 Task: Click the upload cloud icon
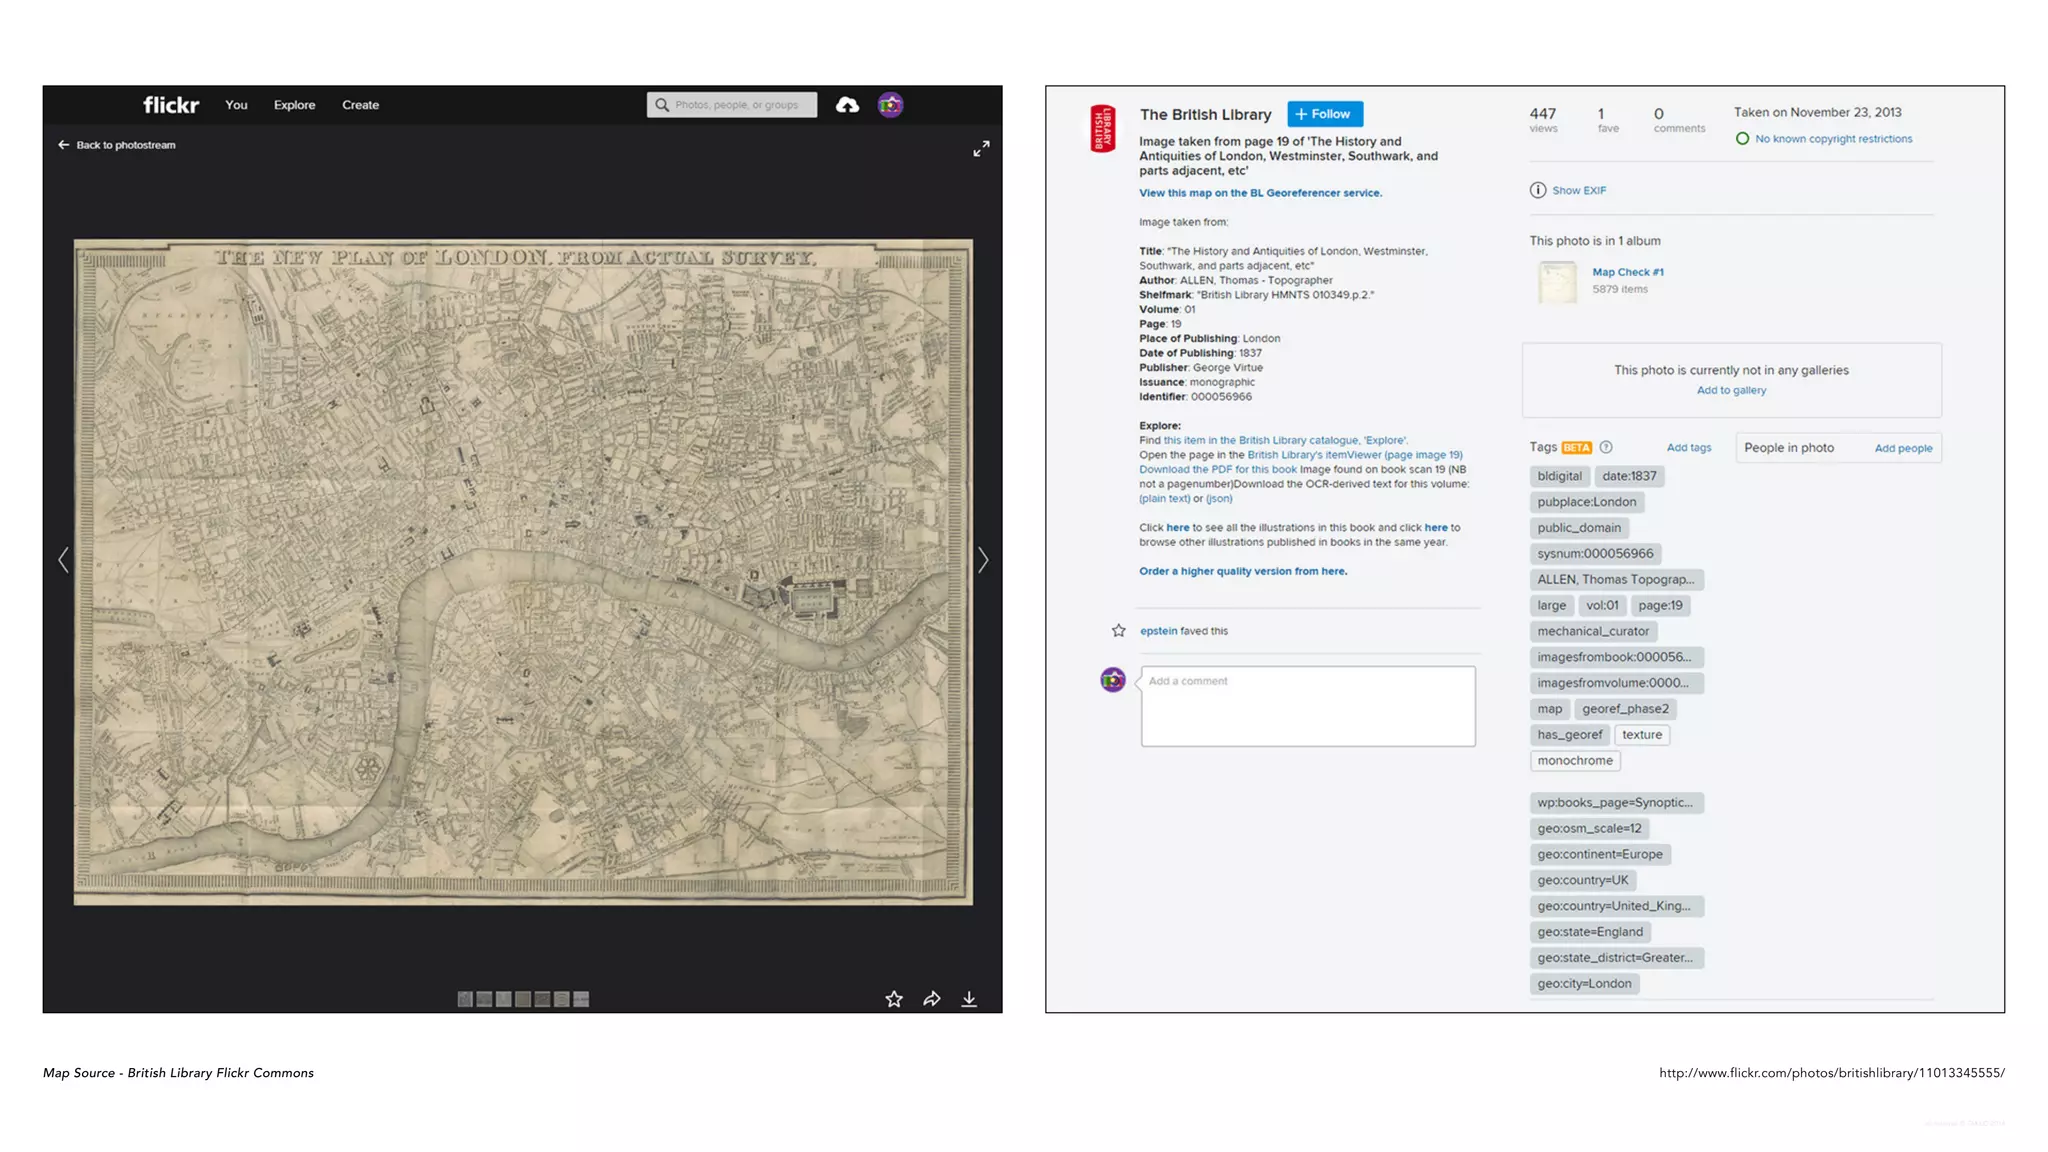pyautogui.click(x=847, y=105)
